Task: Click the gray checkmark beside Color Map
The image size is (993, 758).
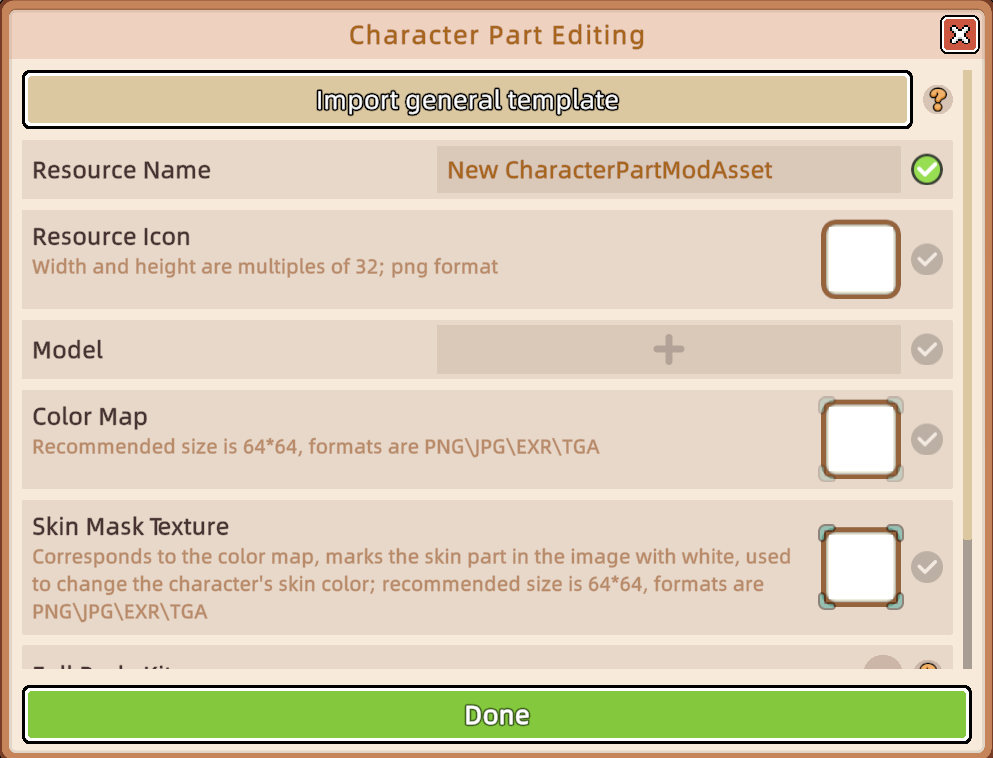Action: tap(927, 439)
